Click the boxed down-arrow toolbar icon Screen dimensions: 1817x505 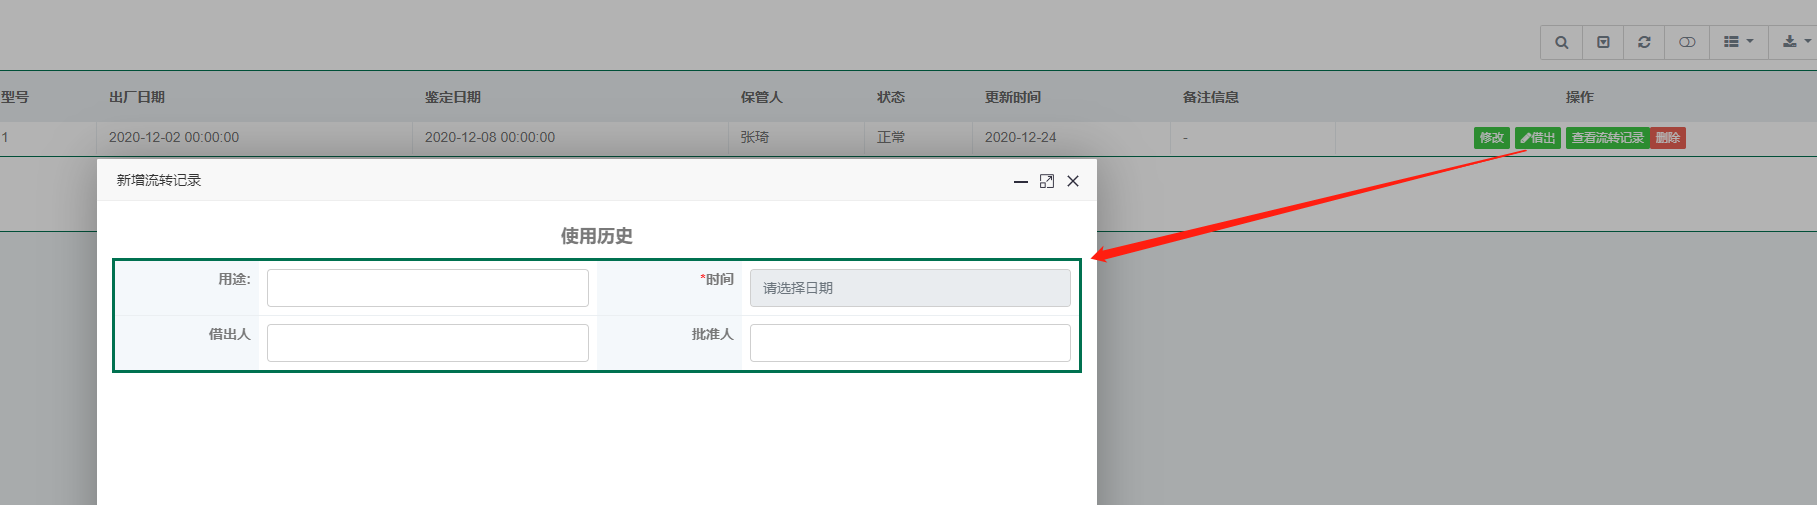click(x=1603, y=42)
